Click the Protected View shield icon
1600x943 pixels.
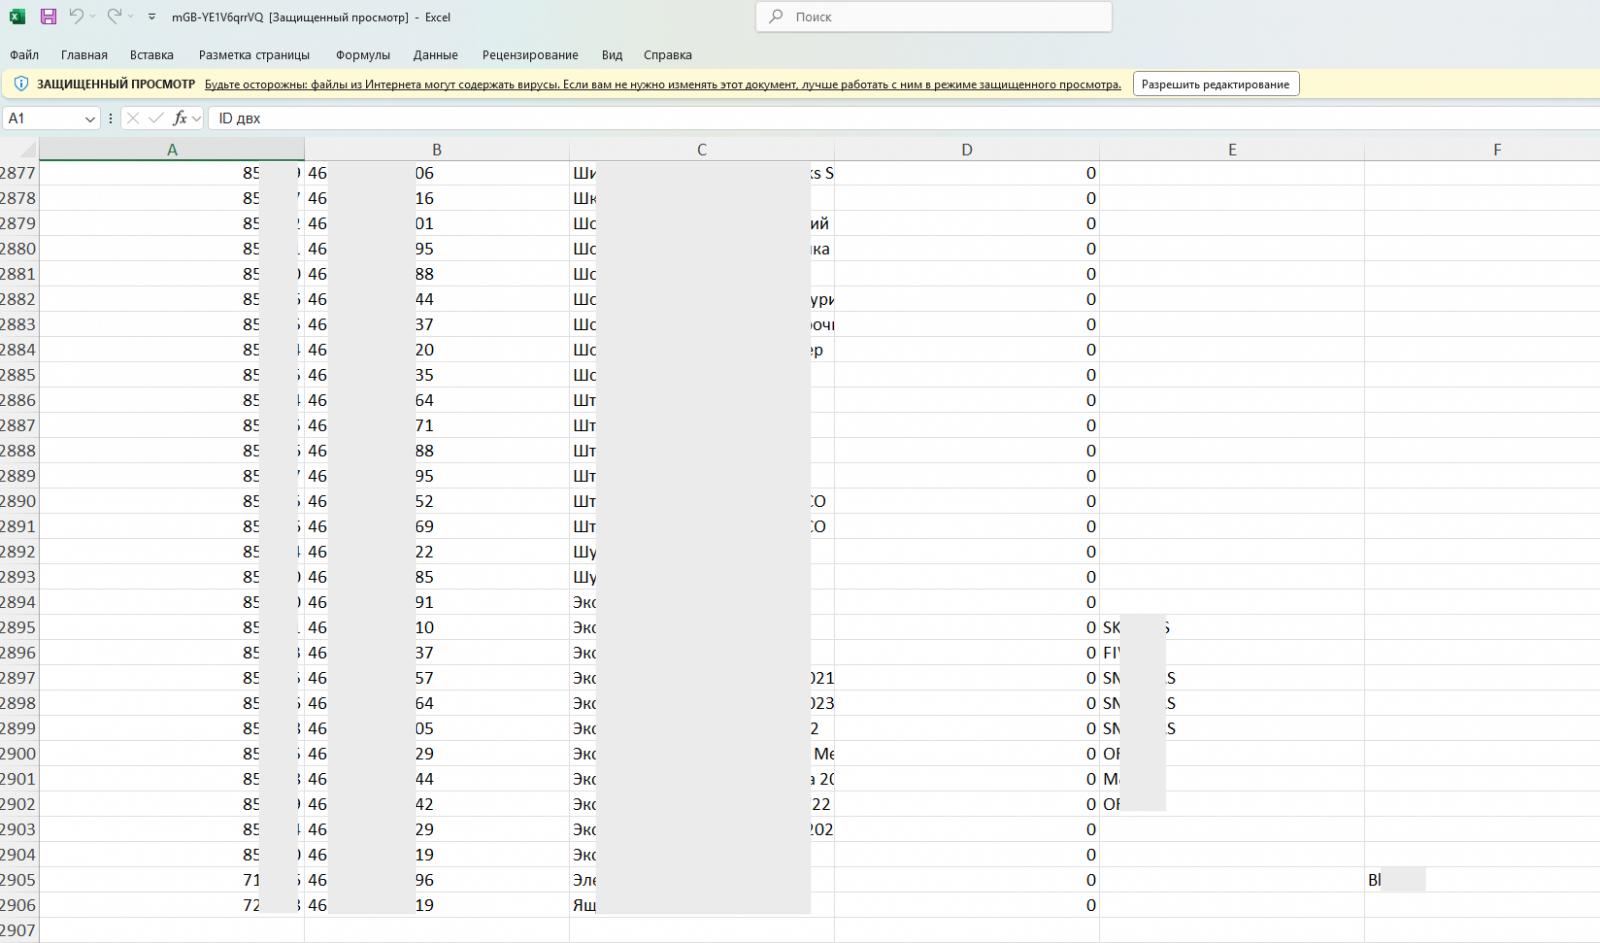21,84
